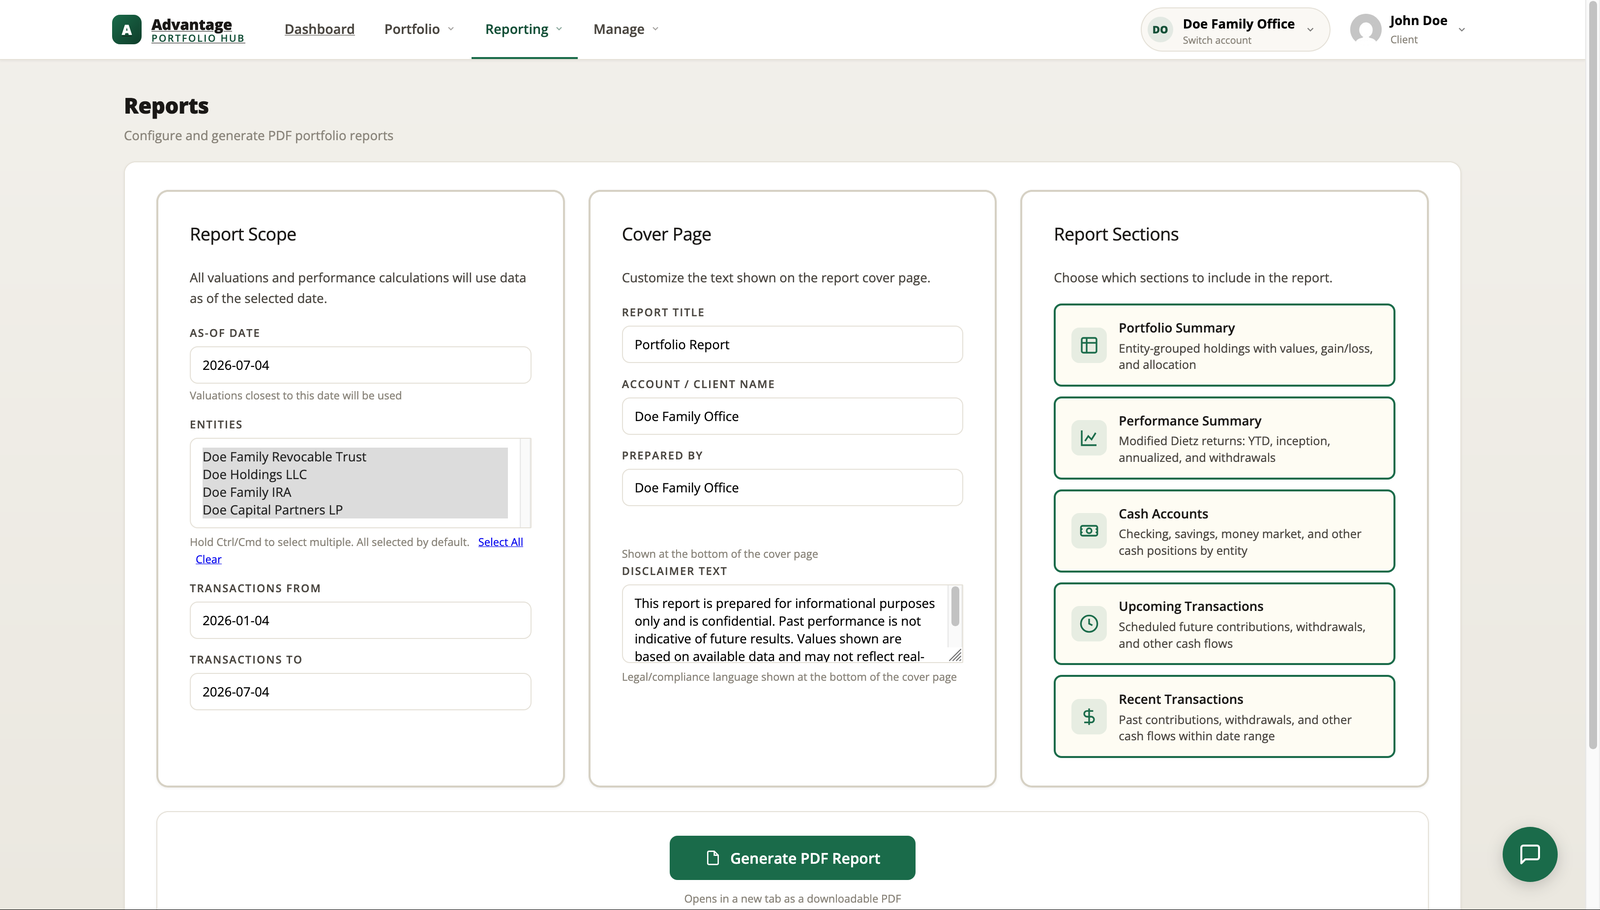Open the Portfolio nav menu
Screen dimensions: 1600x910
(419, 29)
